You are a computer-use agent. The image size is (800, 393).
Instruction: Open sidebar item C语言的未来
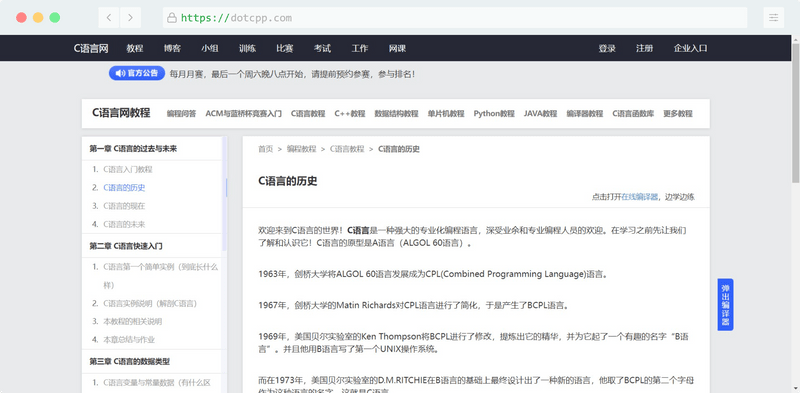pos(124,225)
